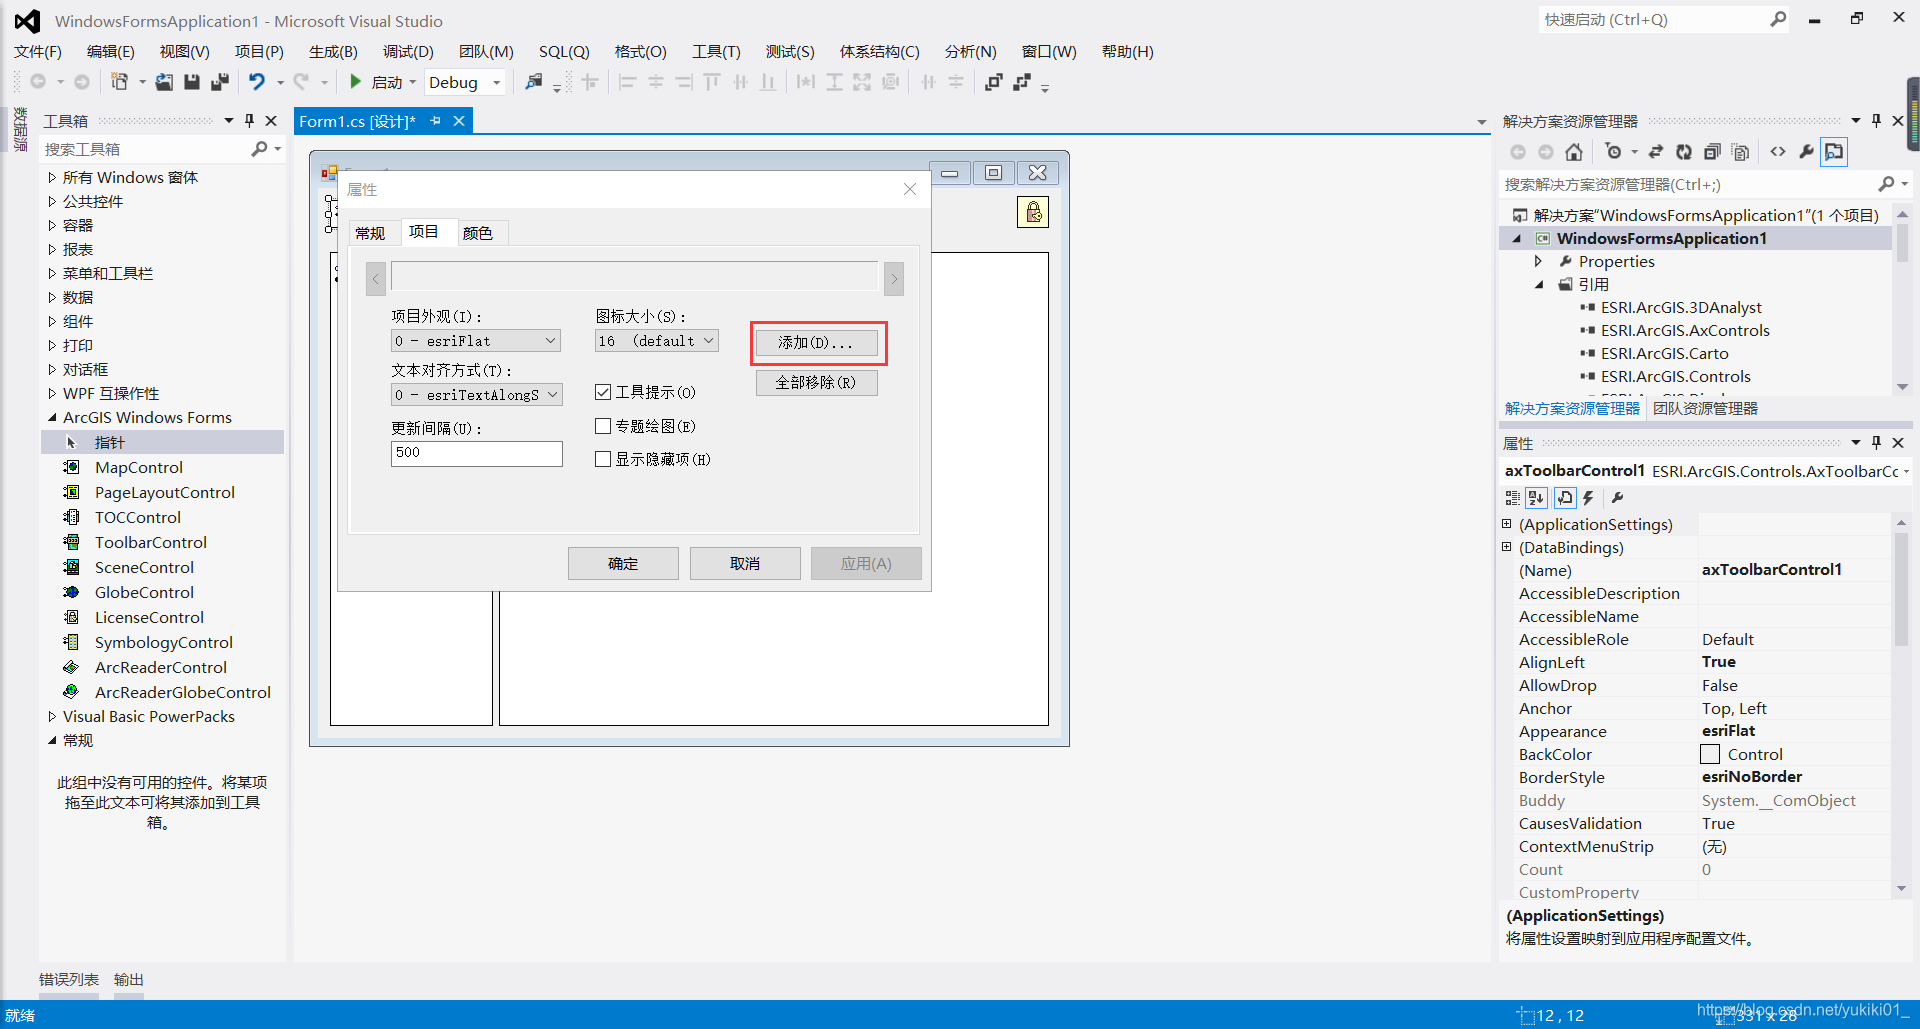Image resolution: width=1920 pixels, height=1029 pixels.
Task: Click the BackColor Control color swatch
Action: 1710,754
